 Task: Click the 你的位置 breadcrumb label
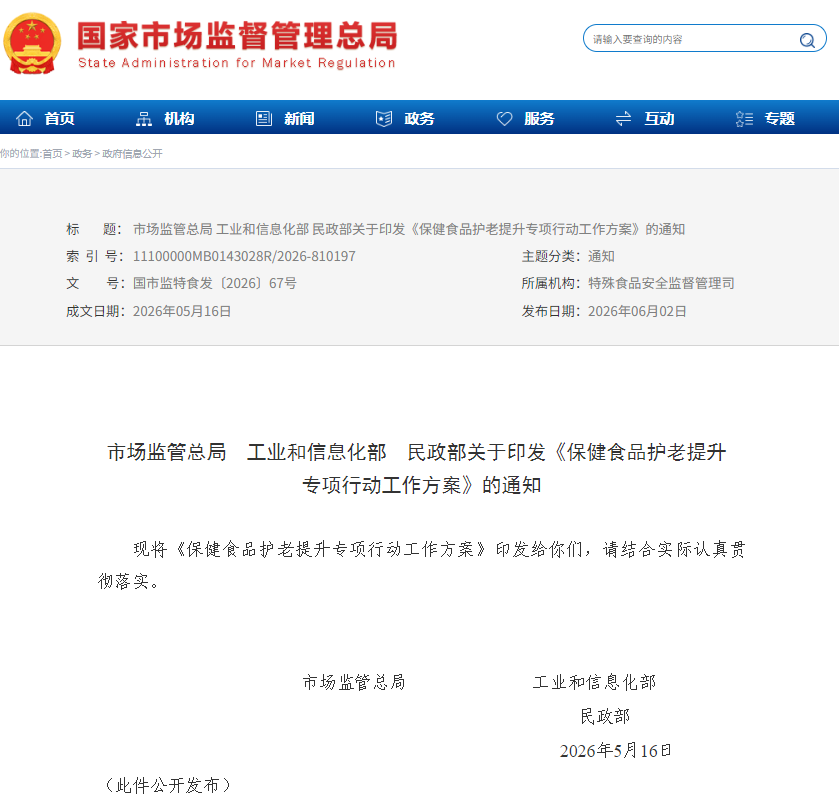pos(21,154)
